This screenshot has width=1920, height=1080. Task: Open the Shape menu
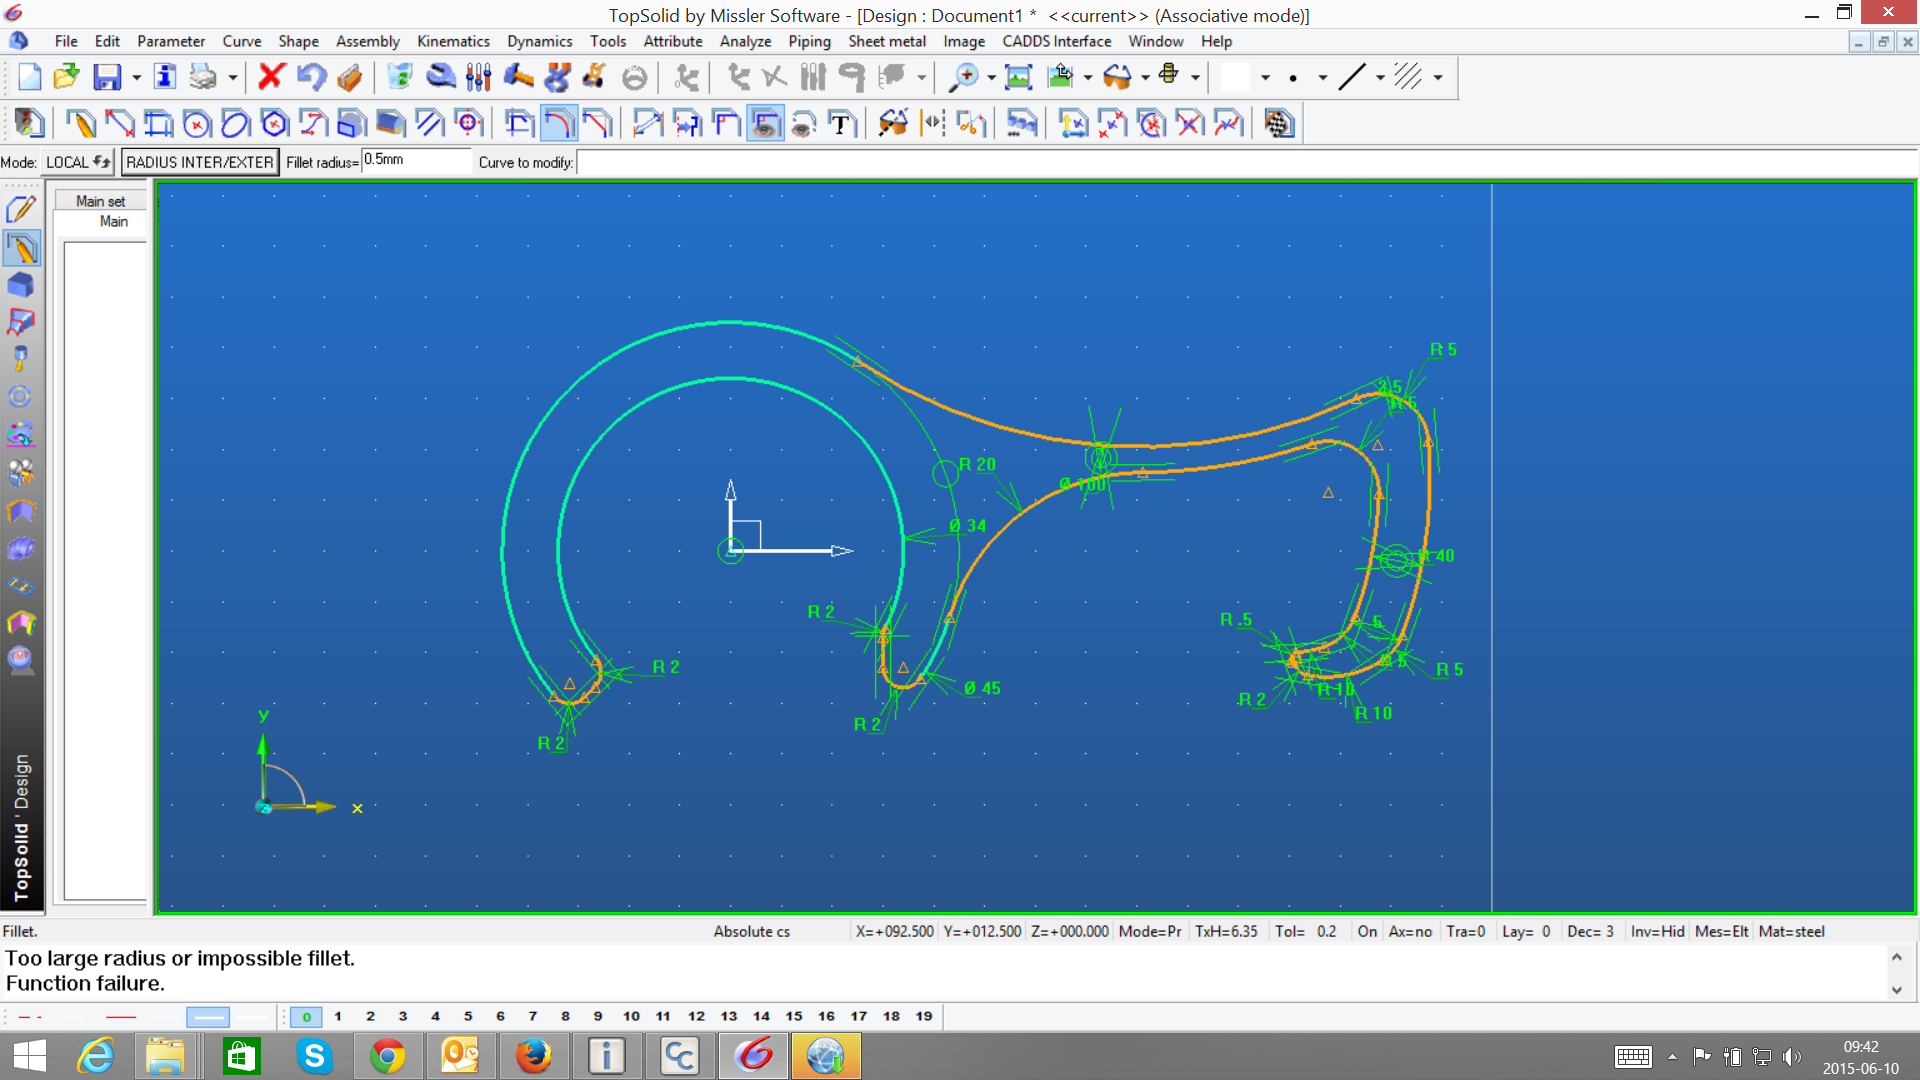pos(298,41)
